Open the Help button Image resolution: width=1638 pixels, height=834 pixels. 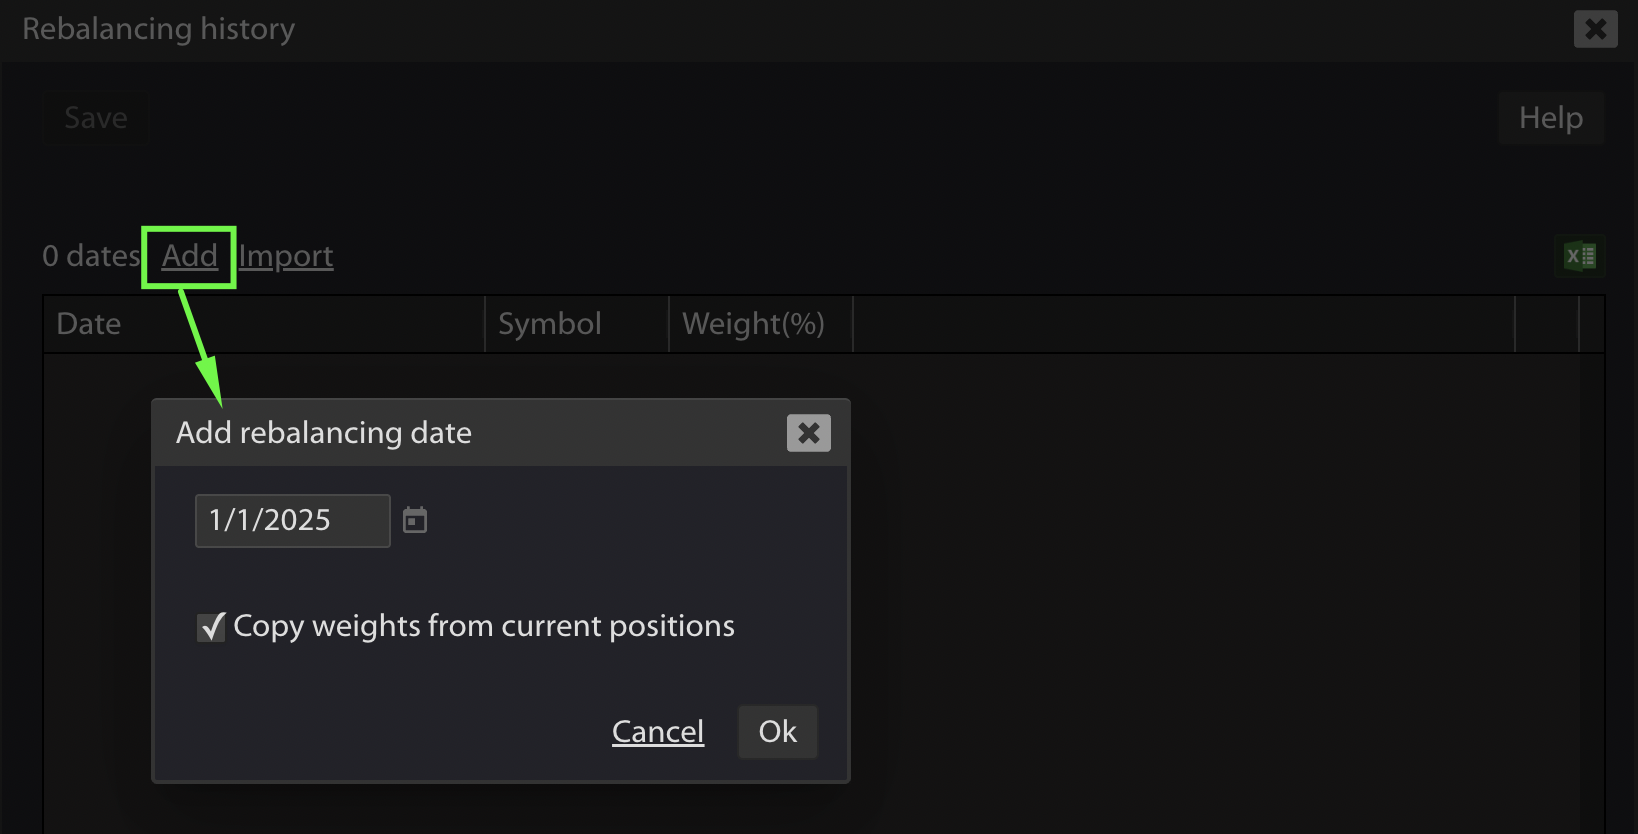pyautogui.click(x=1551, y=118)
